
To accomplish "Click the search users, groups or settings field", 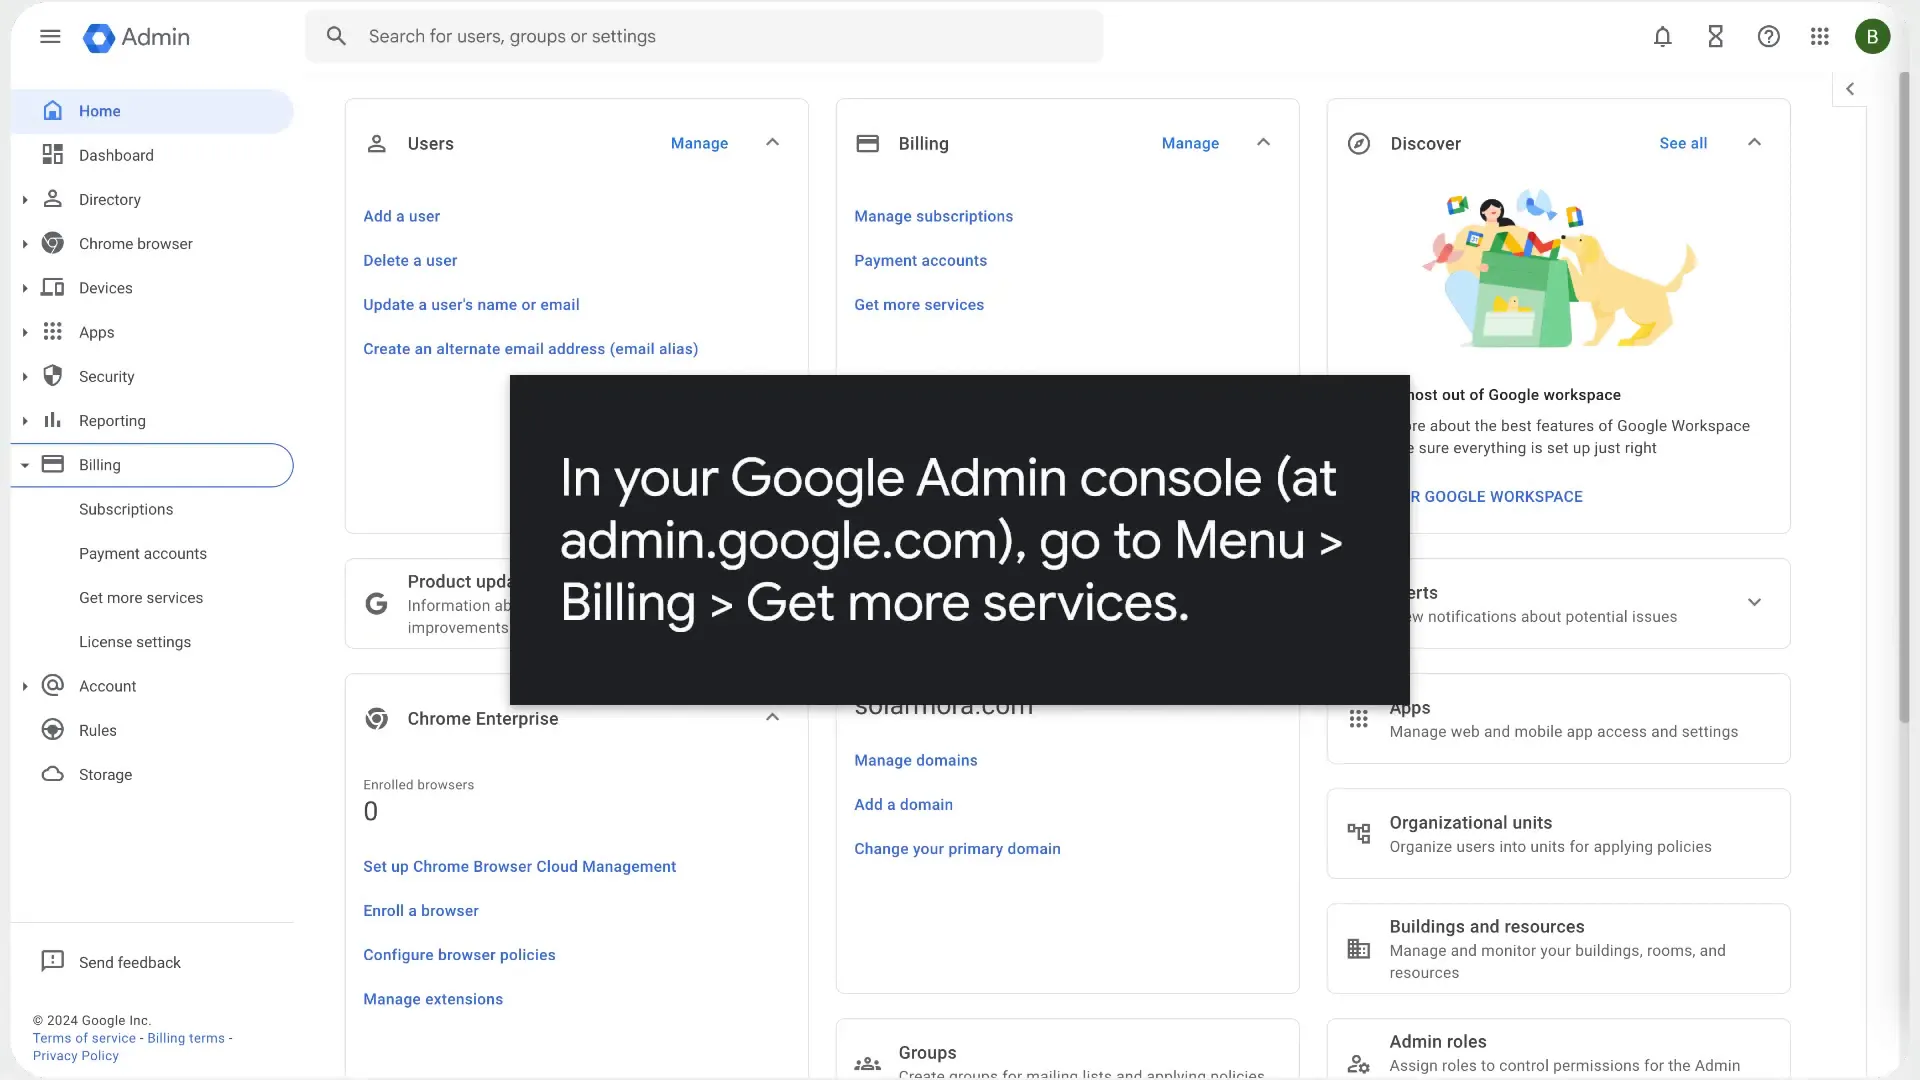I will coord(704,37).
